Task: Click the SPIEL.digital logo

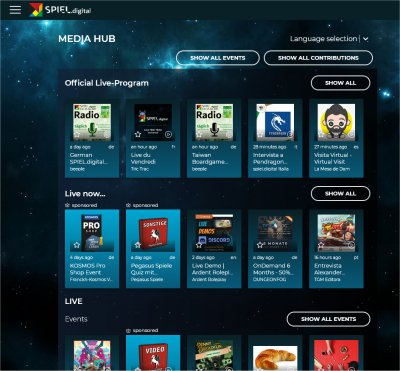Action: [60, 10]
